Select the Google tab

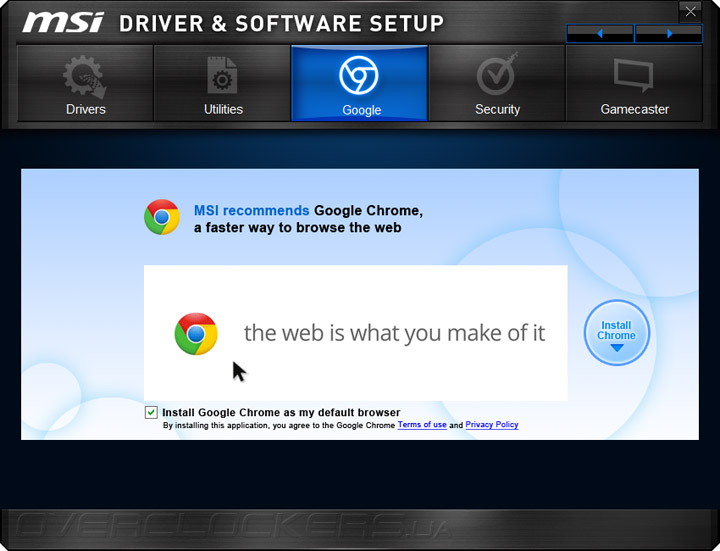[360, 83]
